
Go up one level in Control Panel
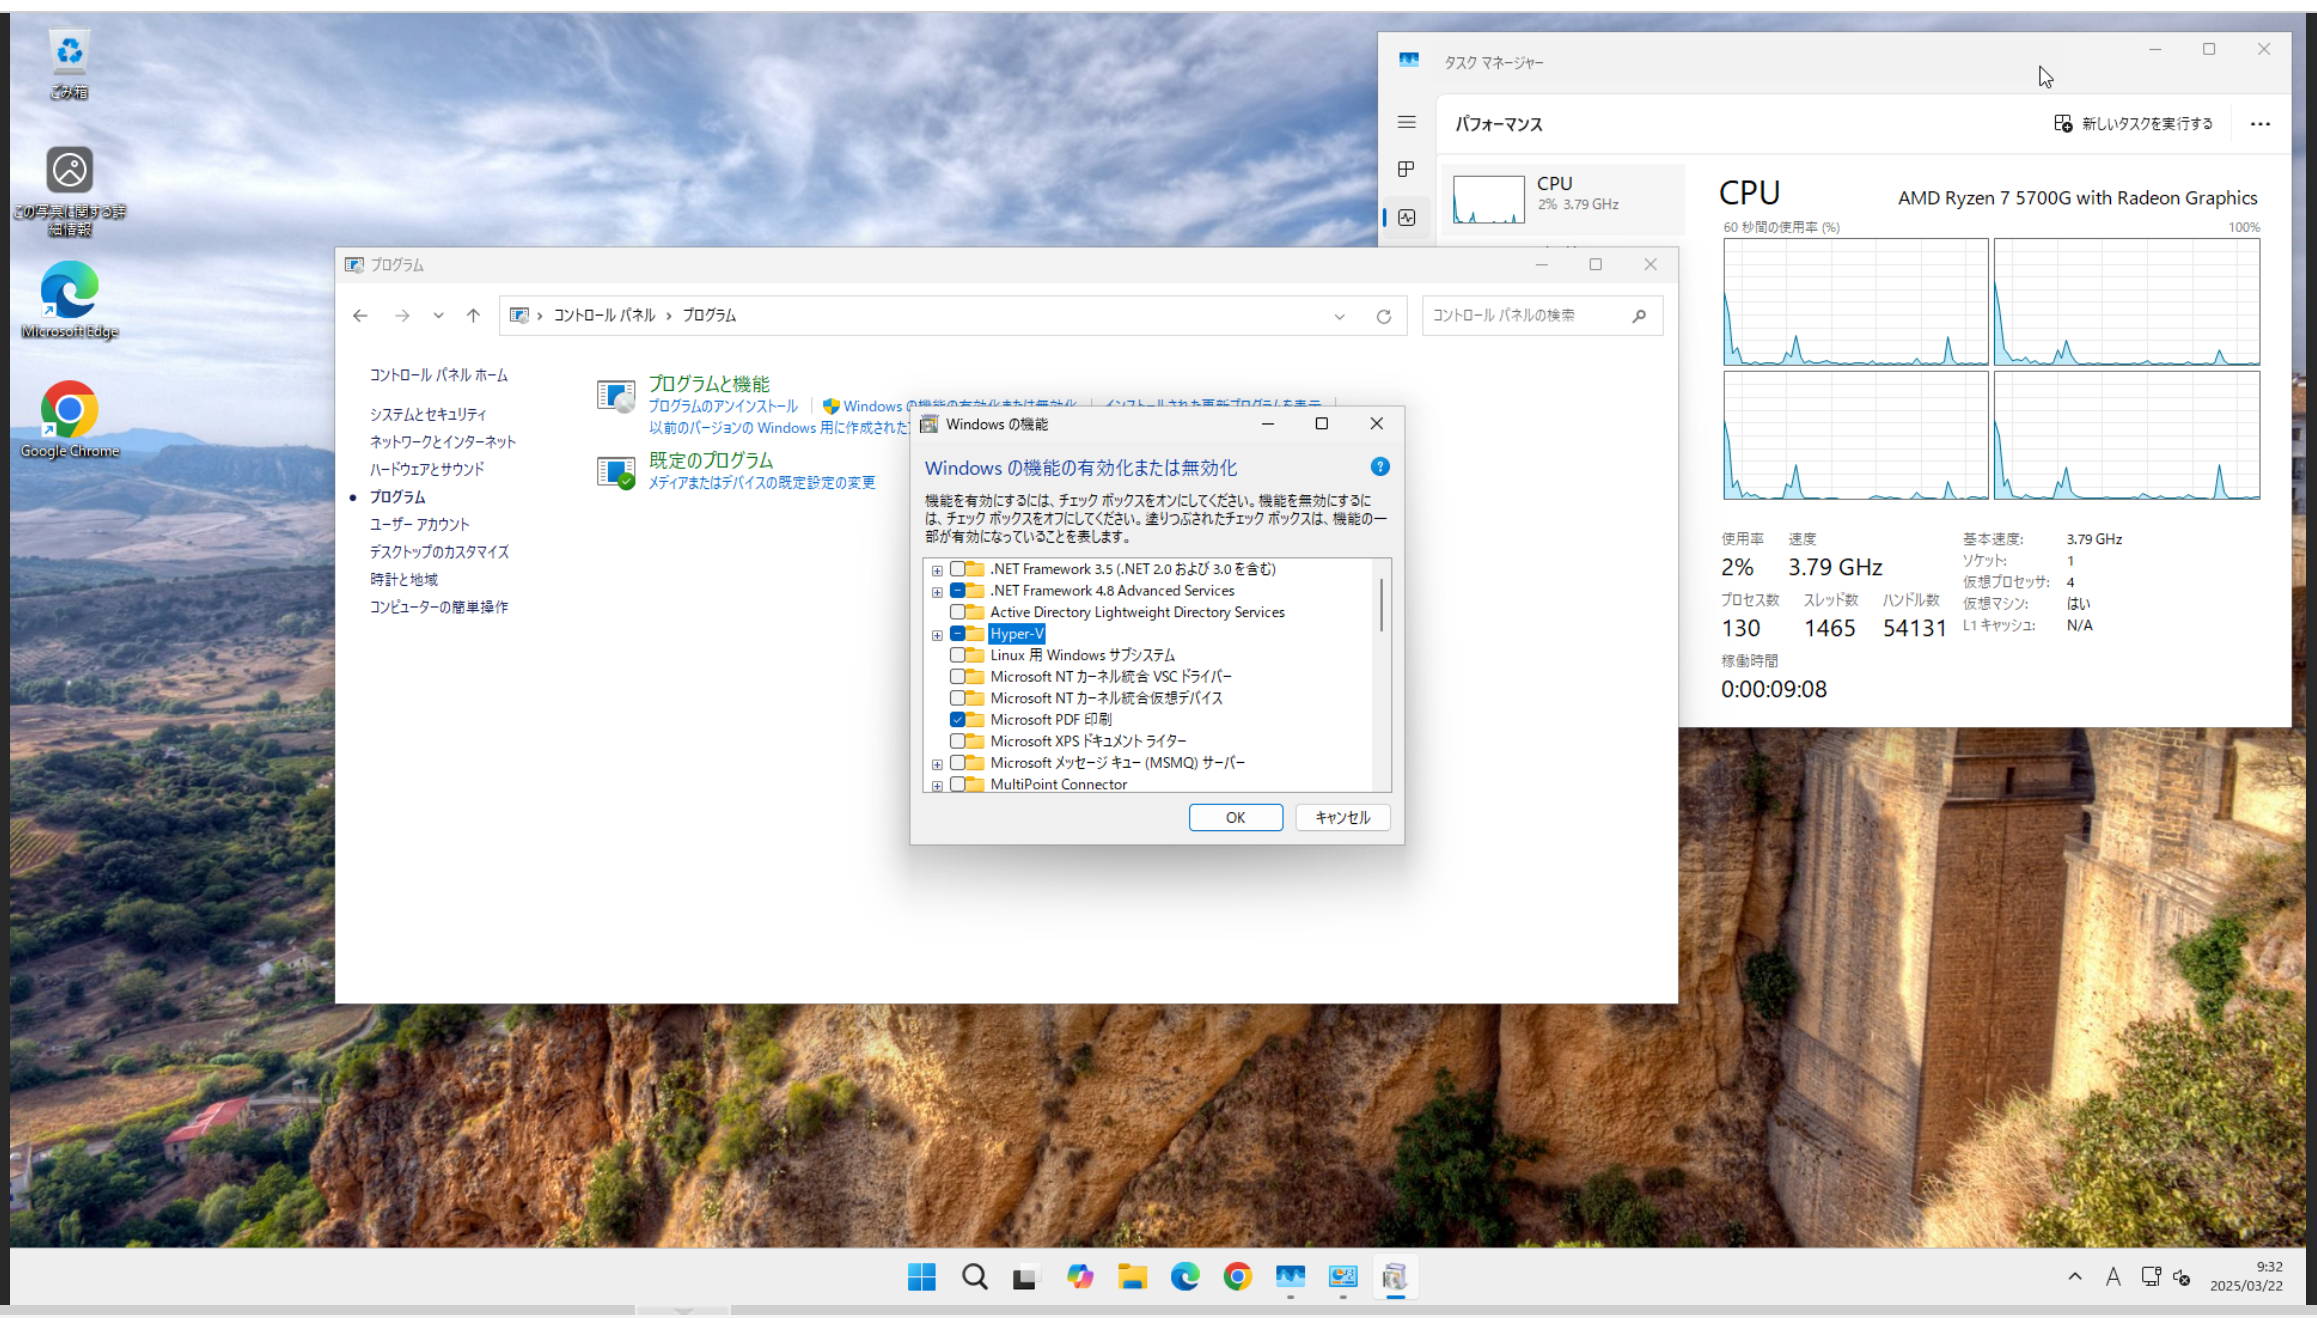pos(473,316)
